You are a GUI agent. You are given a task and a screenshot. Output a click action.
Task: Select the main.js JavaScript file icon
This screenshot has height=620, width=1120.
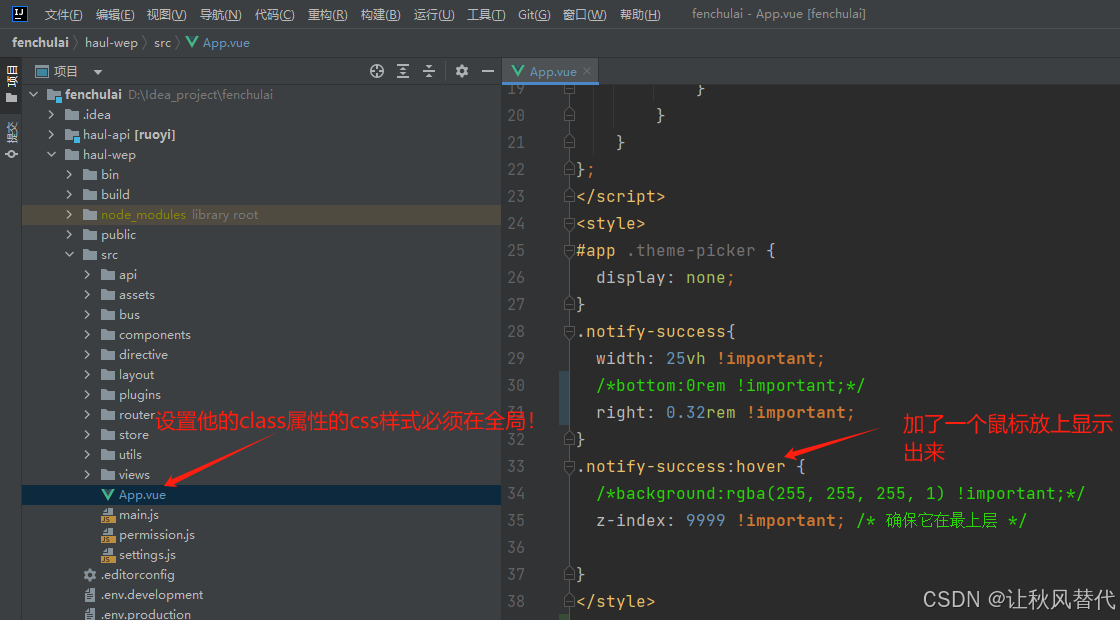pos(107,514)
